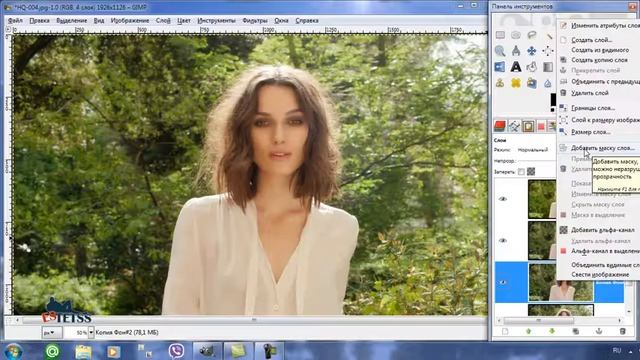Duplicate layer using bottom panel icon
Screen dimensions: 640x360
[576, 331]
